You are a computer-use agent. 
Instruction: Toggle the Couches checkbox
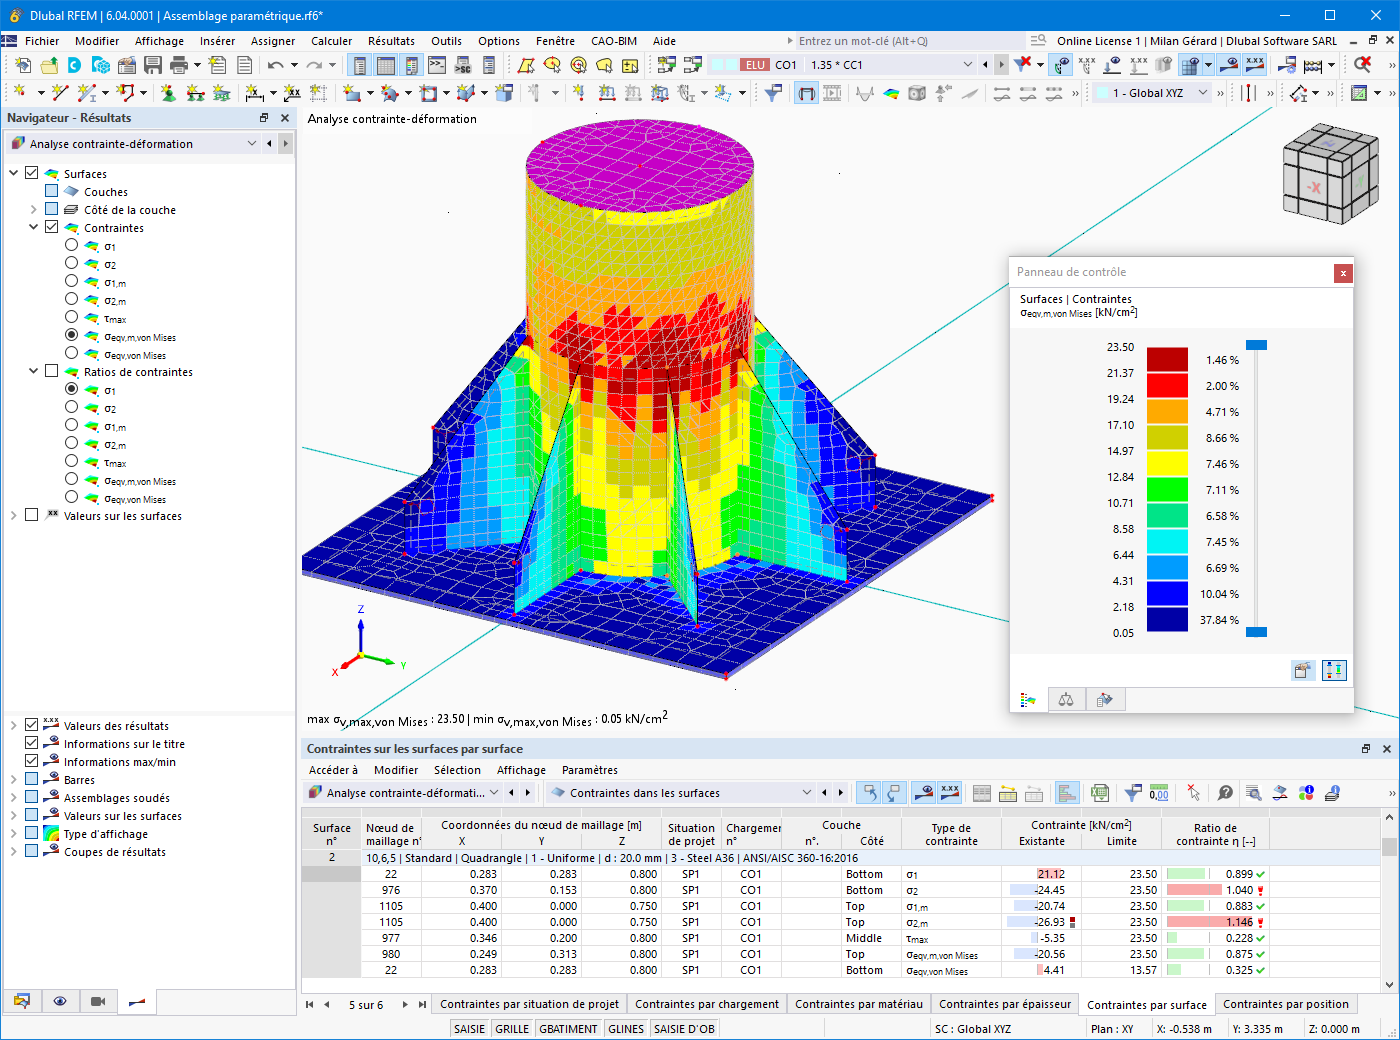point(51,191)
